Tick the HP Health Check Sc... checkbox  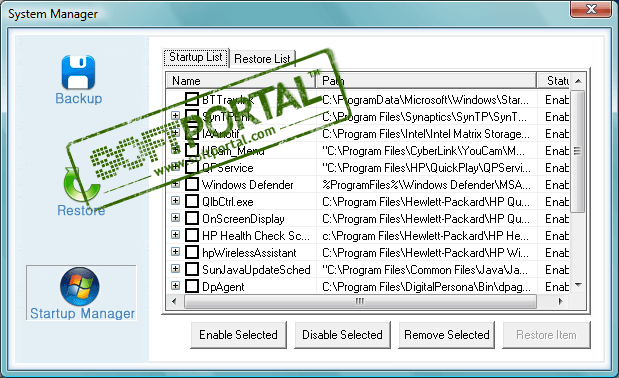(192, 235)
